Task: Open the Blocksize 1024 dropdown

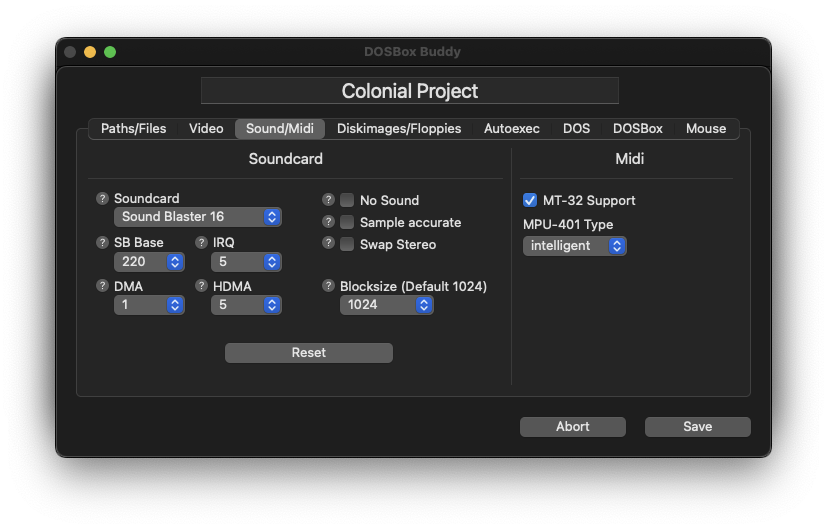Action: point(387,305)
